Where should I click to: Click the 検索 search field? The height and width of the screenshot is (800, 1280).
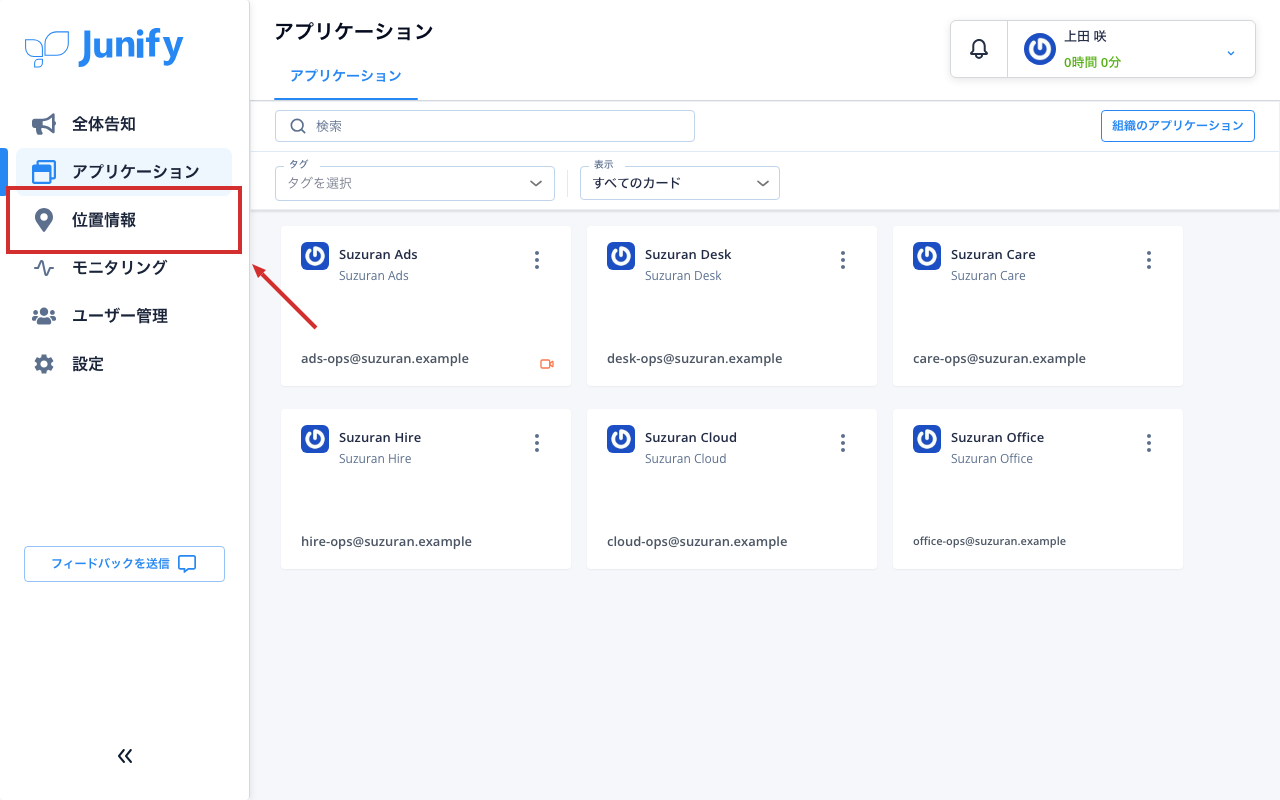pyautogui.click(x=485, y=126)
